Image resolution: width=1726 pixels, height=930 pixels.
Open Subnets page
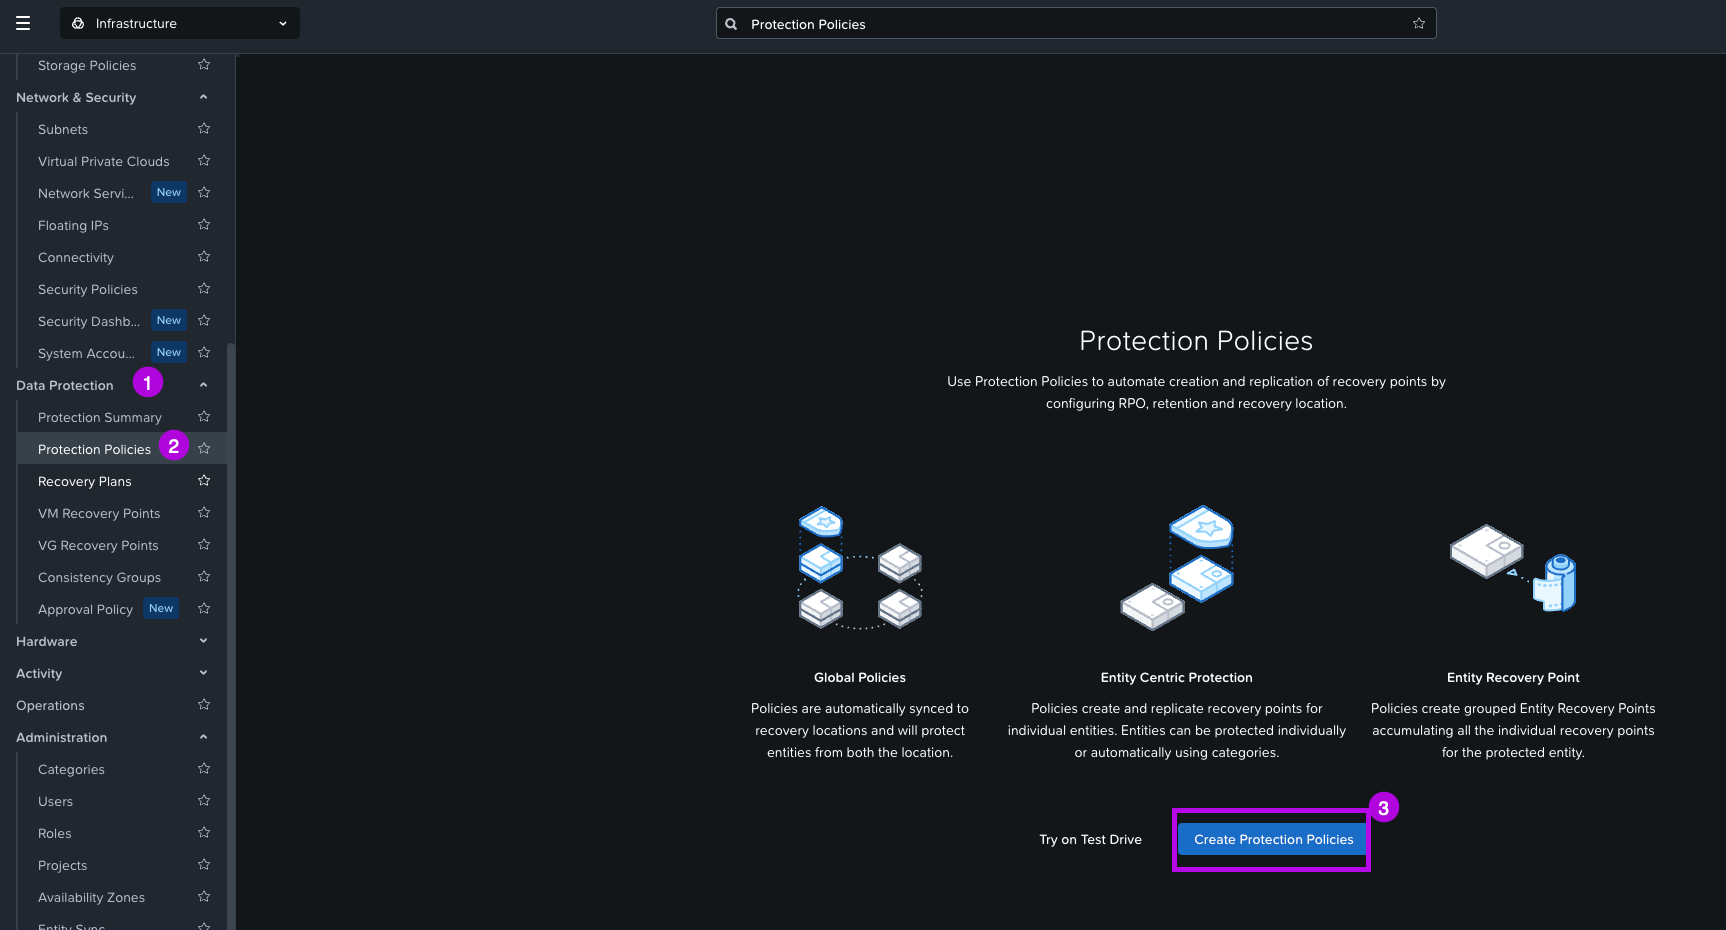(63, 129)
